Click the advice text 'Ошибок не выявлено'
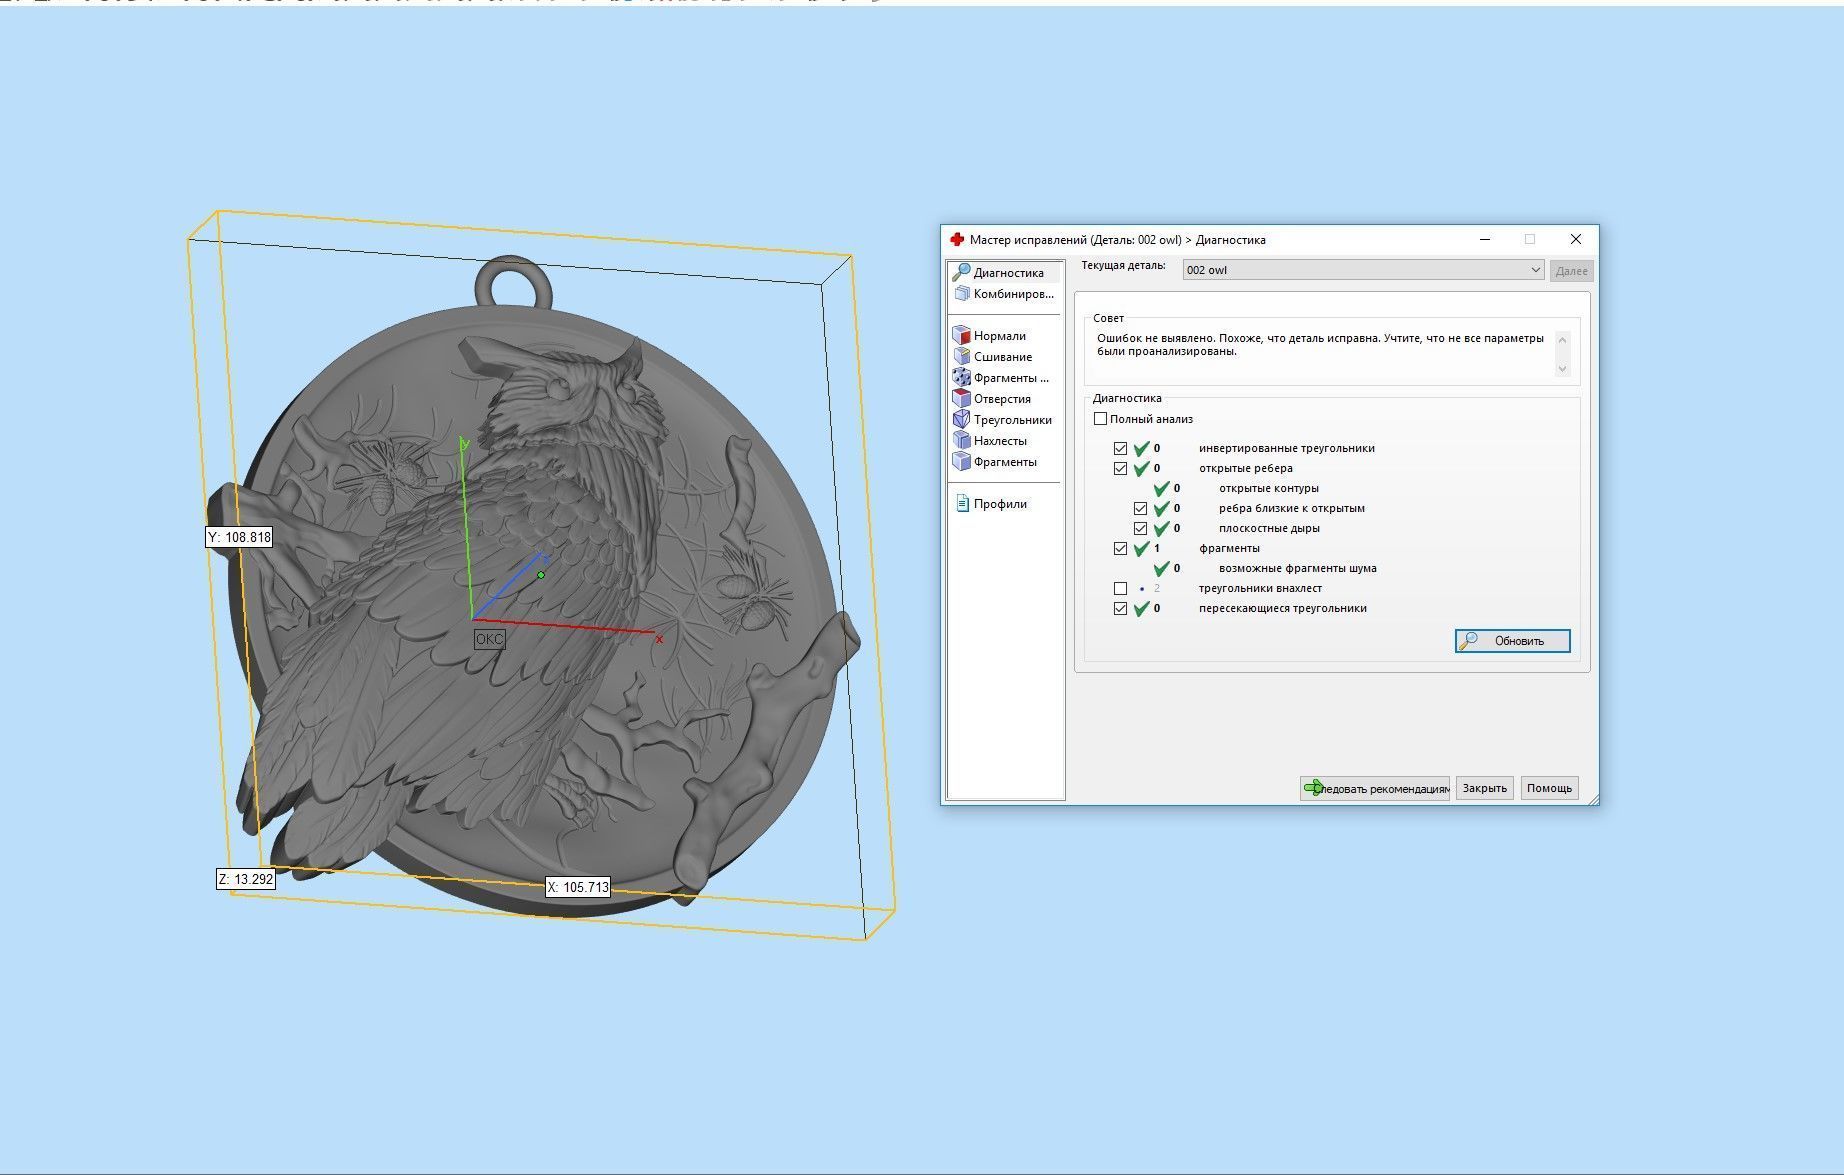The width and height of the screenshot is (1844, 1175). pos(1156,339)
